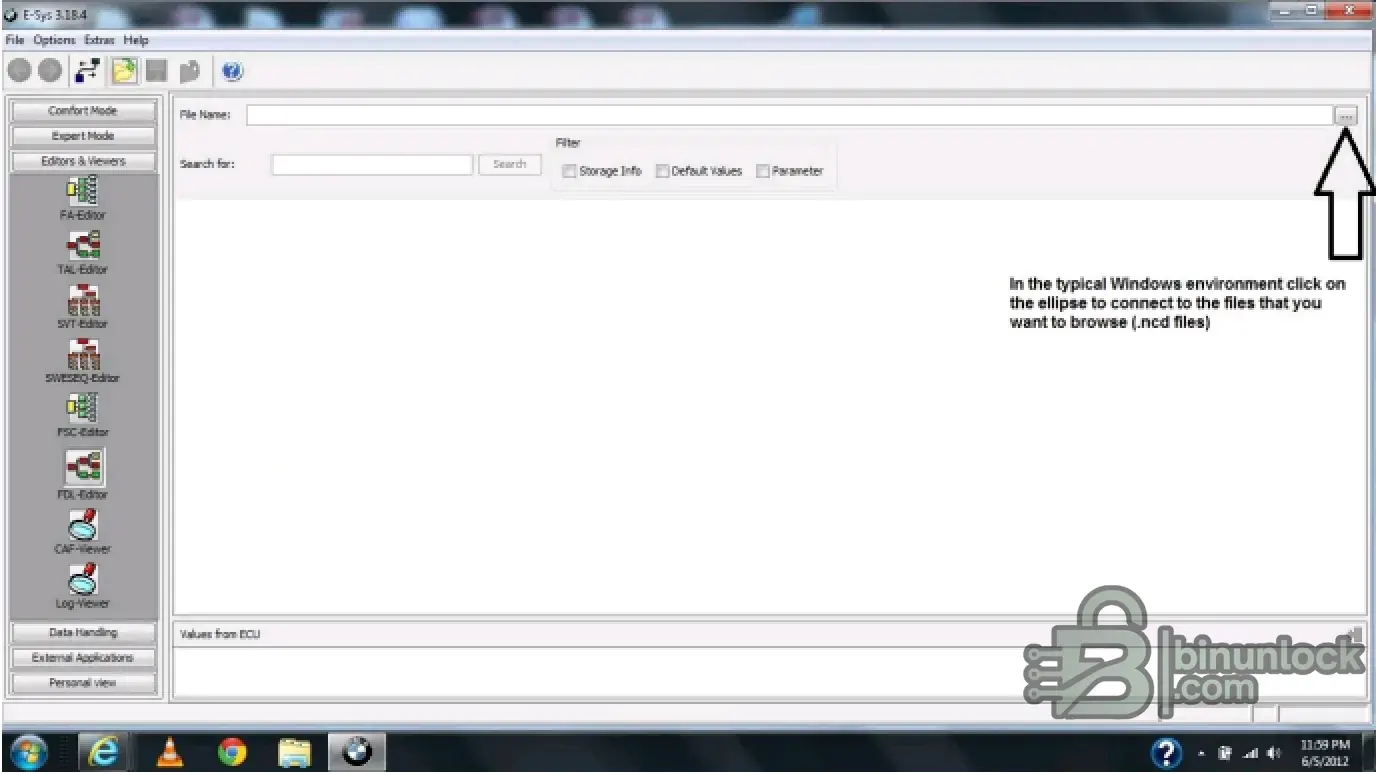Open Google Chrome from the taskbar
Image resolution: width=1376 pixels, height=774 pixels.
pos(232,752)
